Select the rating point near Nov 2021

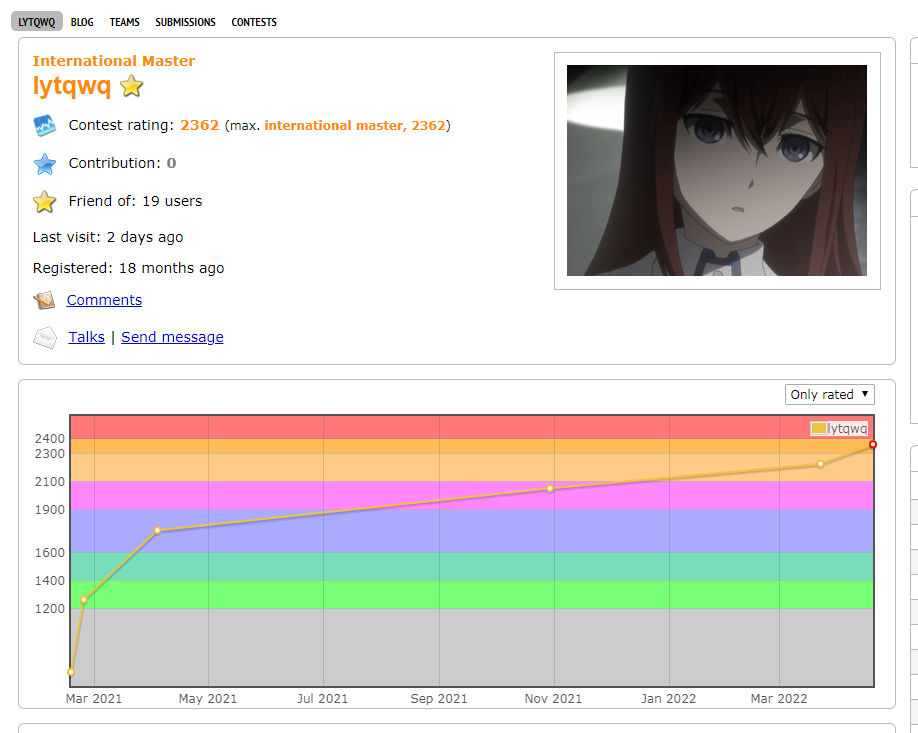coord(550,488)
